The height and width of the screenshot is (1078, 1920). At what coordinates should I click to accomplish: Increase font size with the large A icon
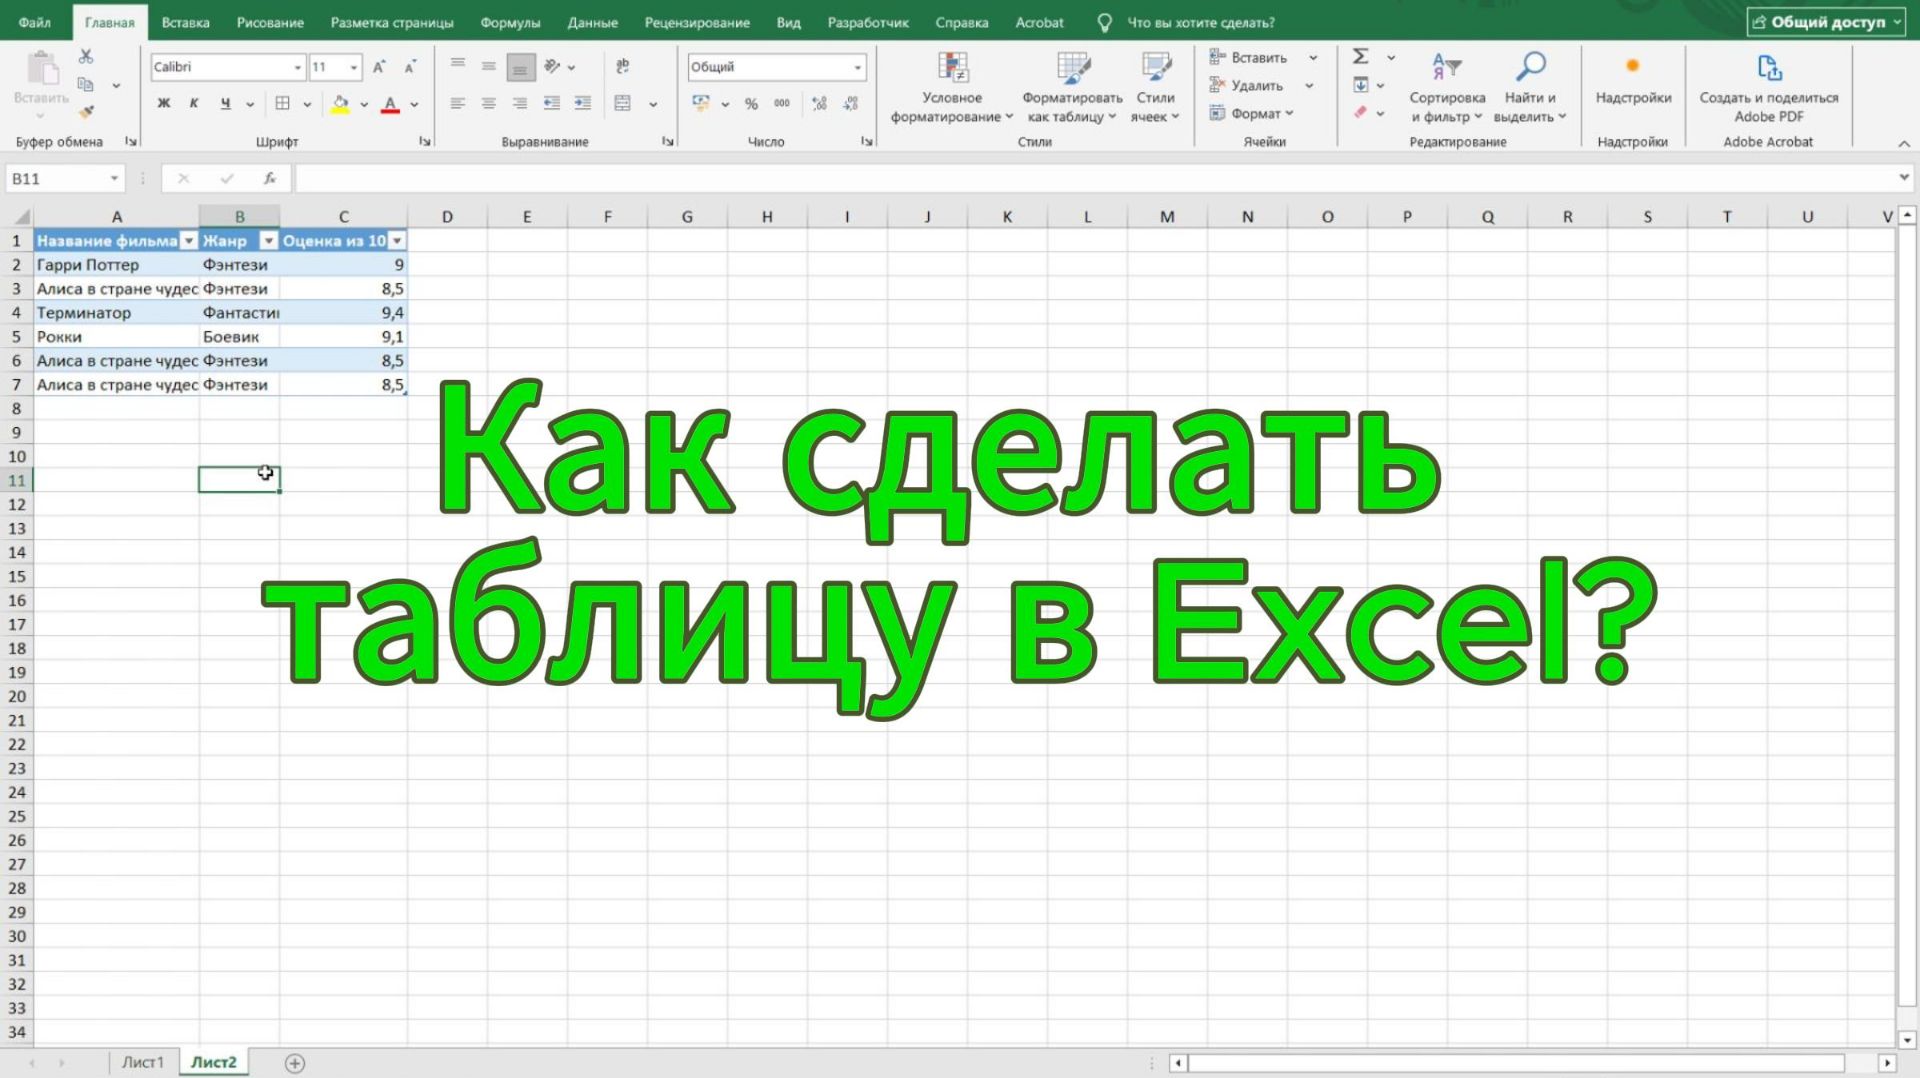[x=379, y=67]
